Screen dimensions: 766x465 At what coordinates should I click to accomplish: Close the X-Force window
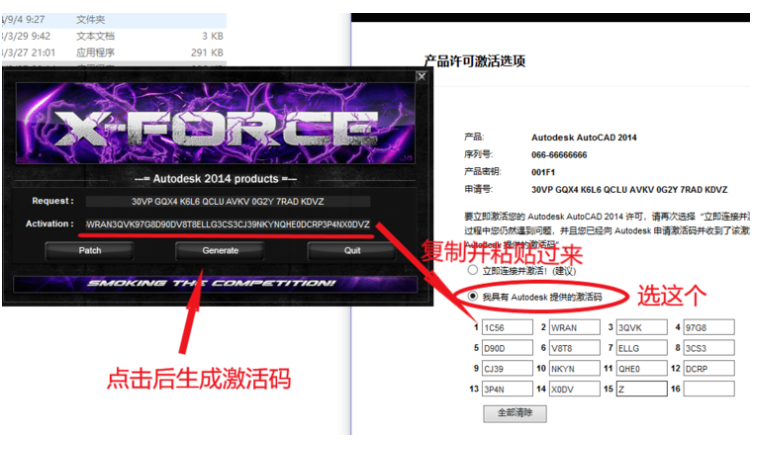[421, 76]
